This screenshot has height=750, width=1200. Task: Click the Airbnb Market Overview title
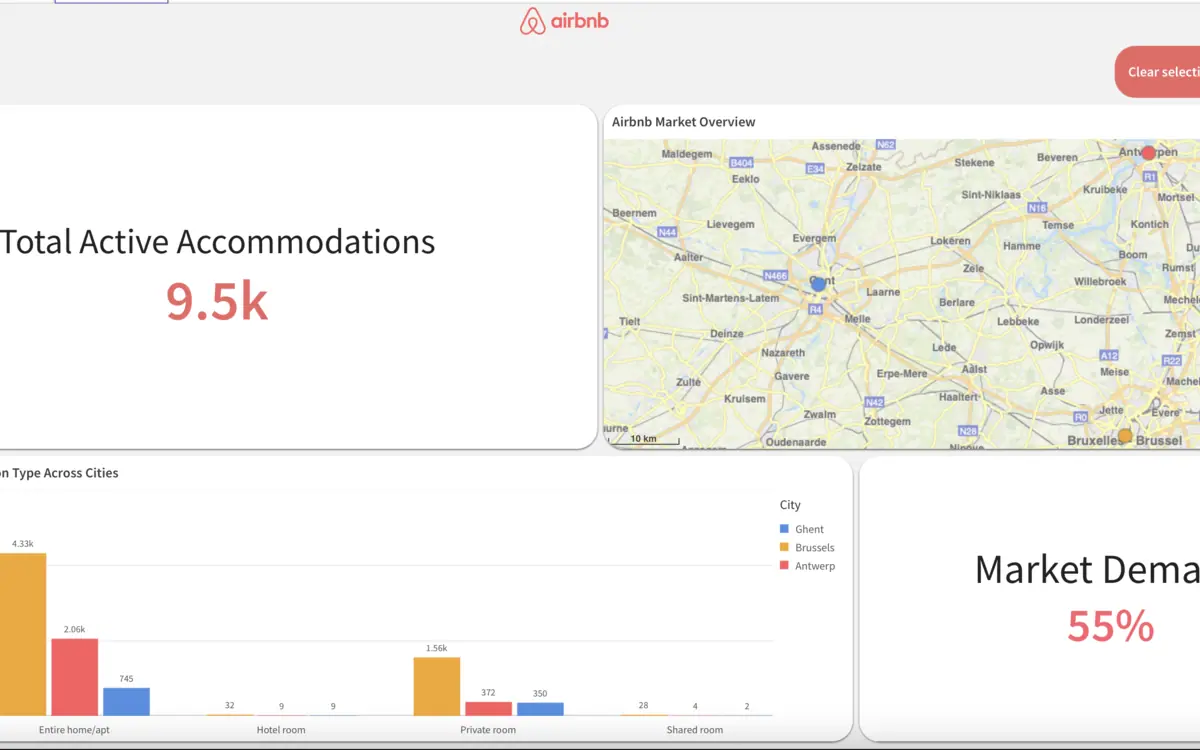point(684,122)
